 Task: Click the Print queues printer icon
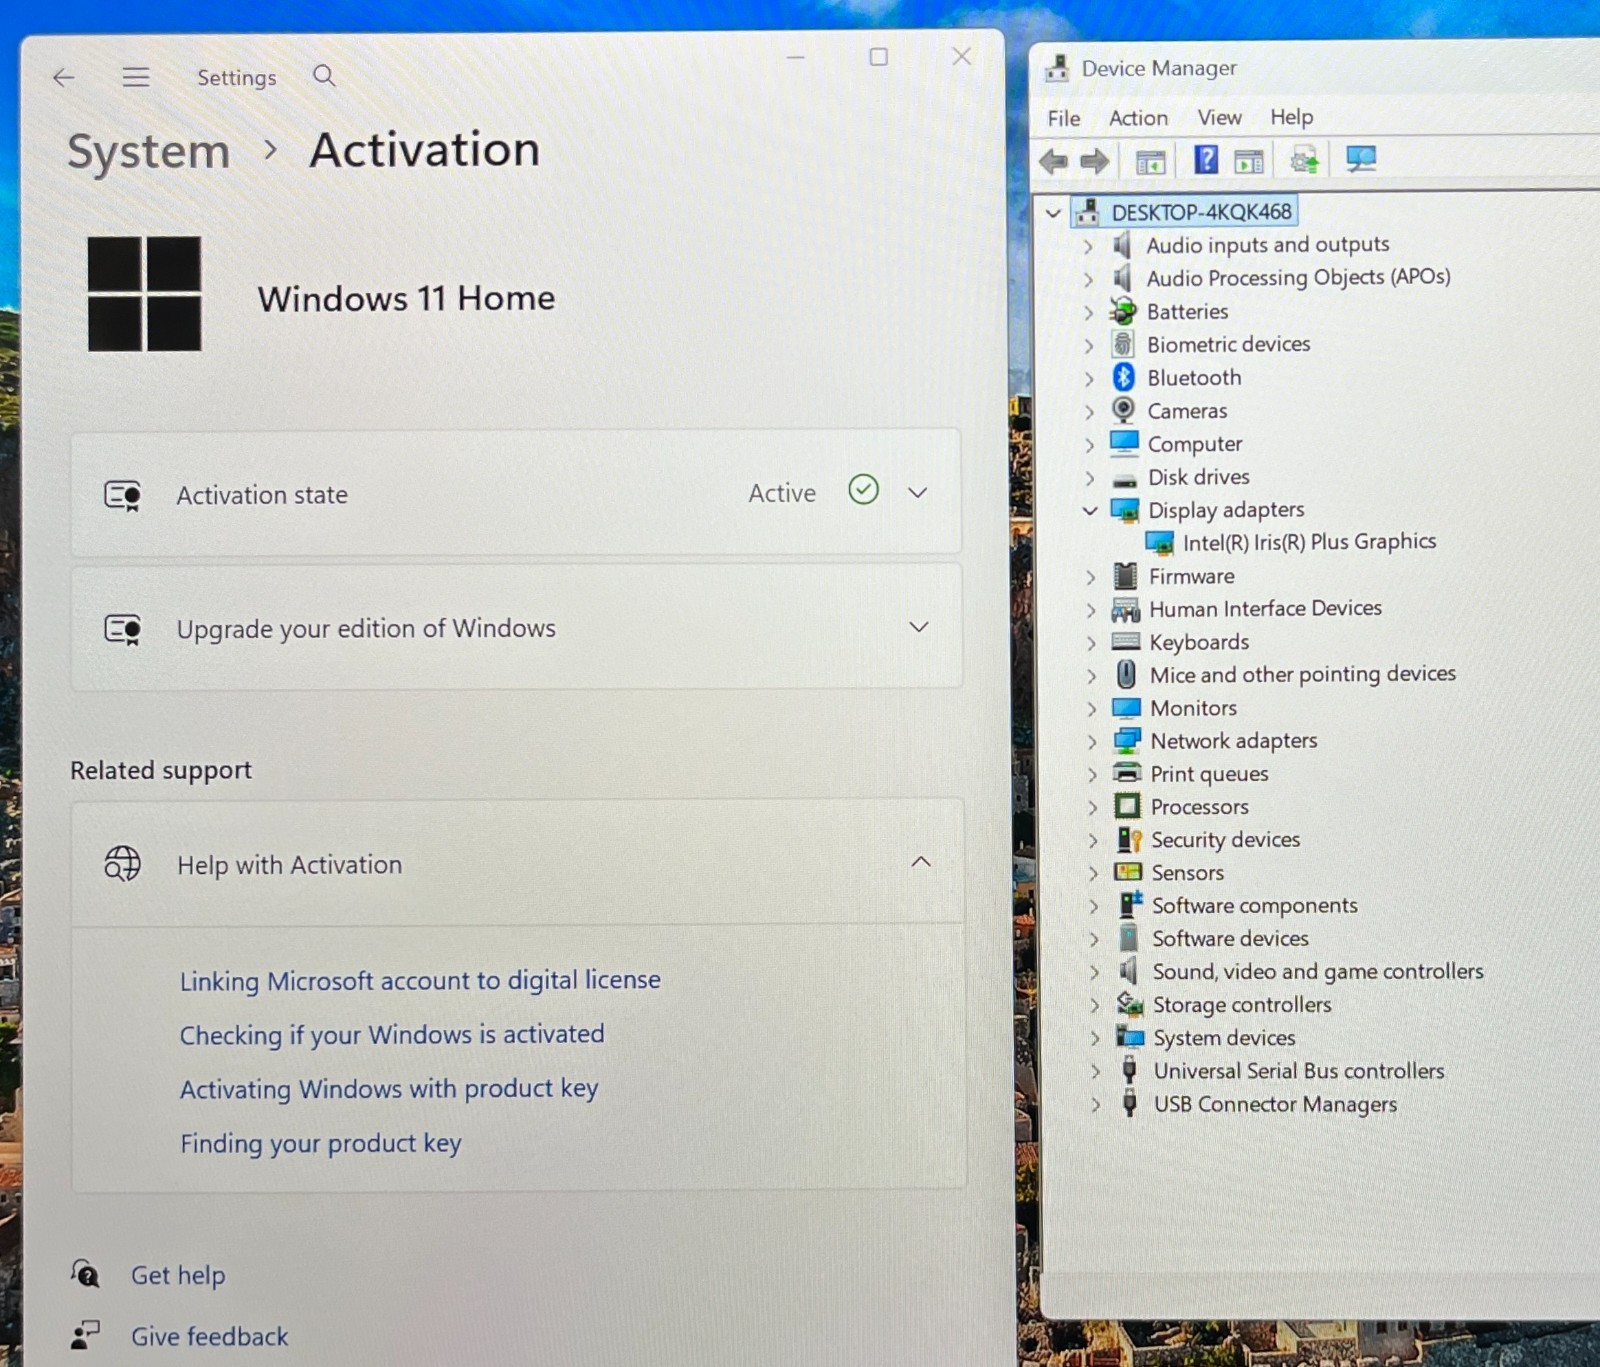coord(1127,773)
